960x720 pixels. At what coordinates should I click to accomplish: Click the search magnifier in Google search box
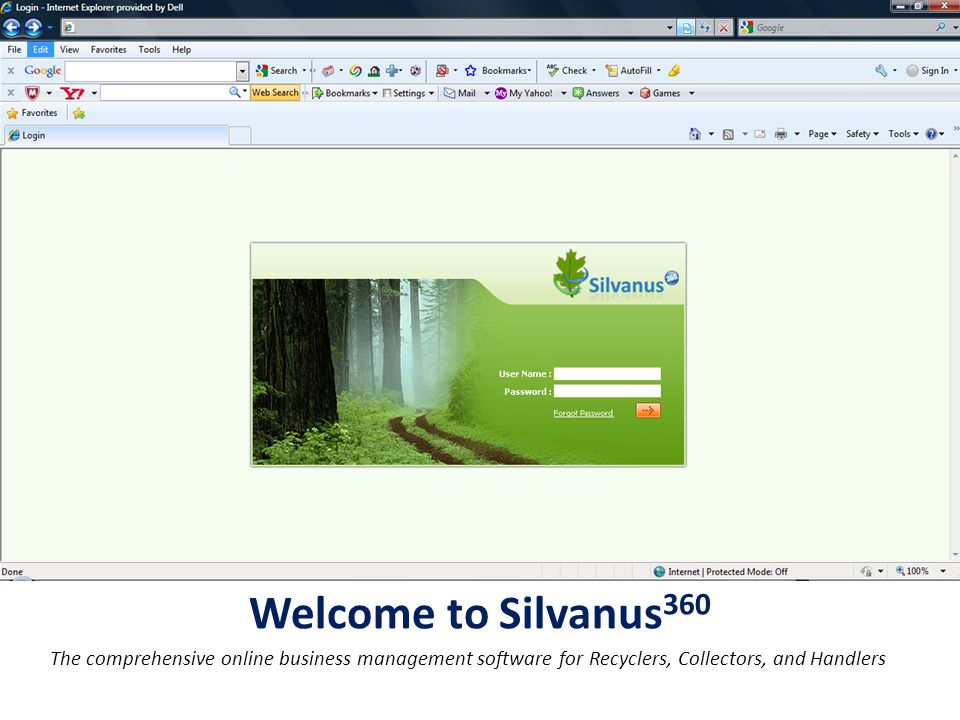940,28
